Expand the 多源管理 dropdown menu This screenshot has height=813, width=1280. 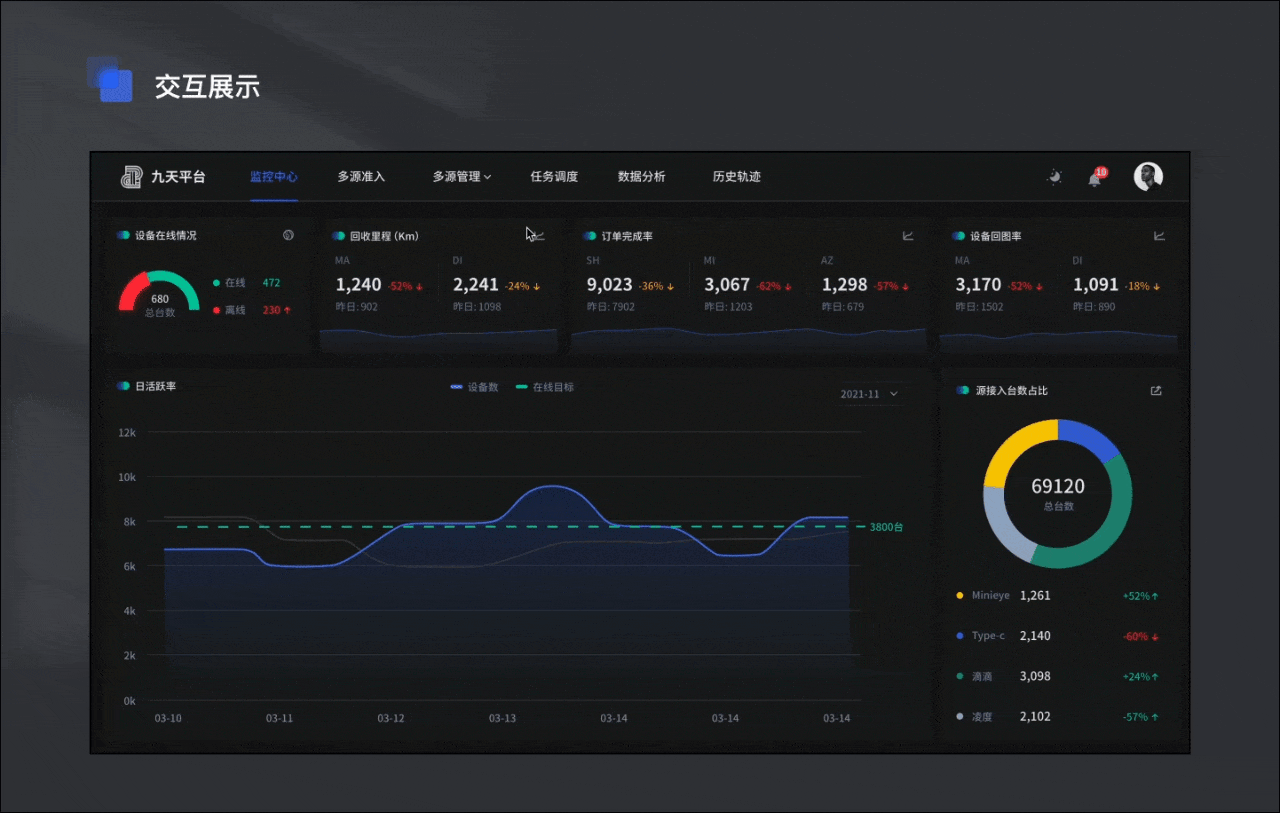point(462,177)
